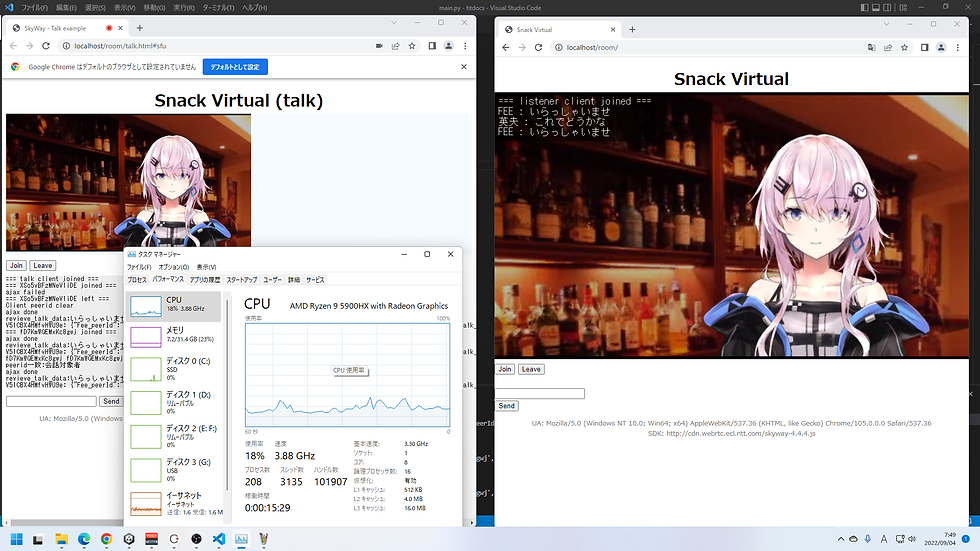Open Windows Start menu
The image size is (980, 551).
click(x=17, y=539)
